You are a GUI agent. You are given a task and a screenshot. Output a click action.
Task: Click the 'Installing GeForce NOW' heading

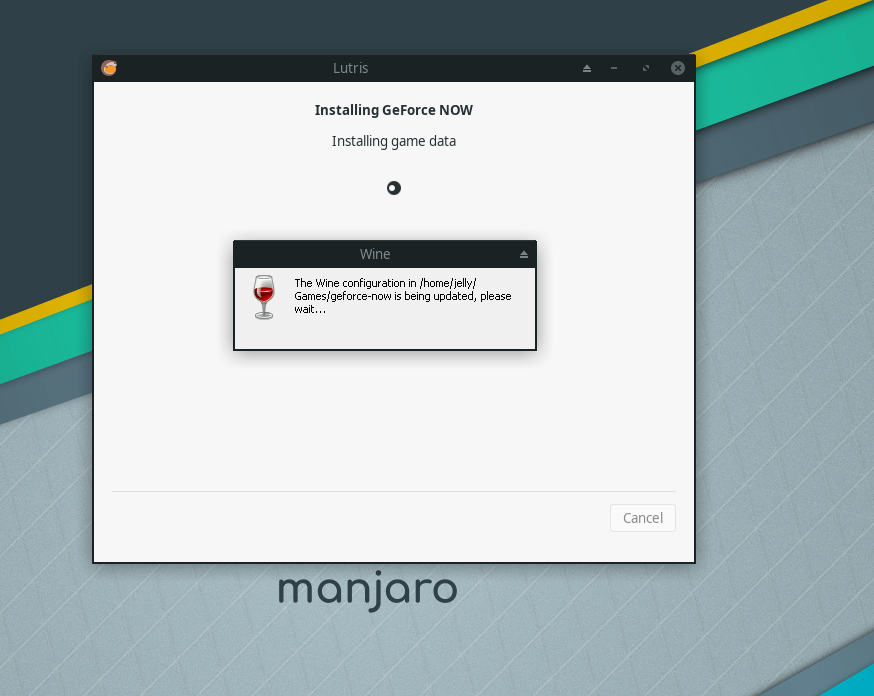394,110
